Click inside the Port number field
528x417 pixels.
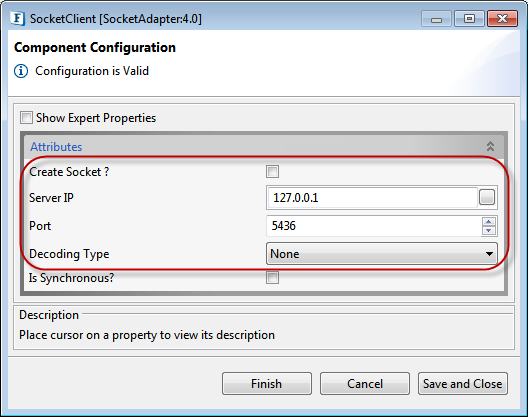(374, 226)
